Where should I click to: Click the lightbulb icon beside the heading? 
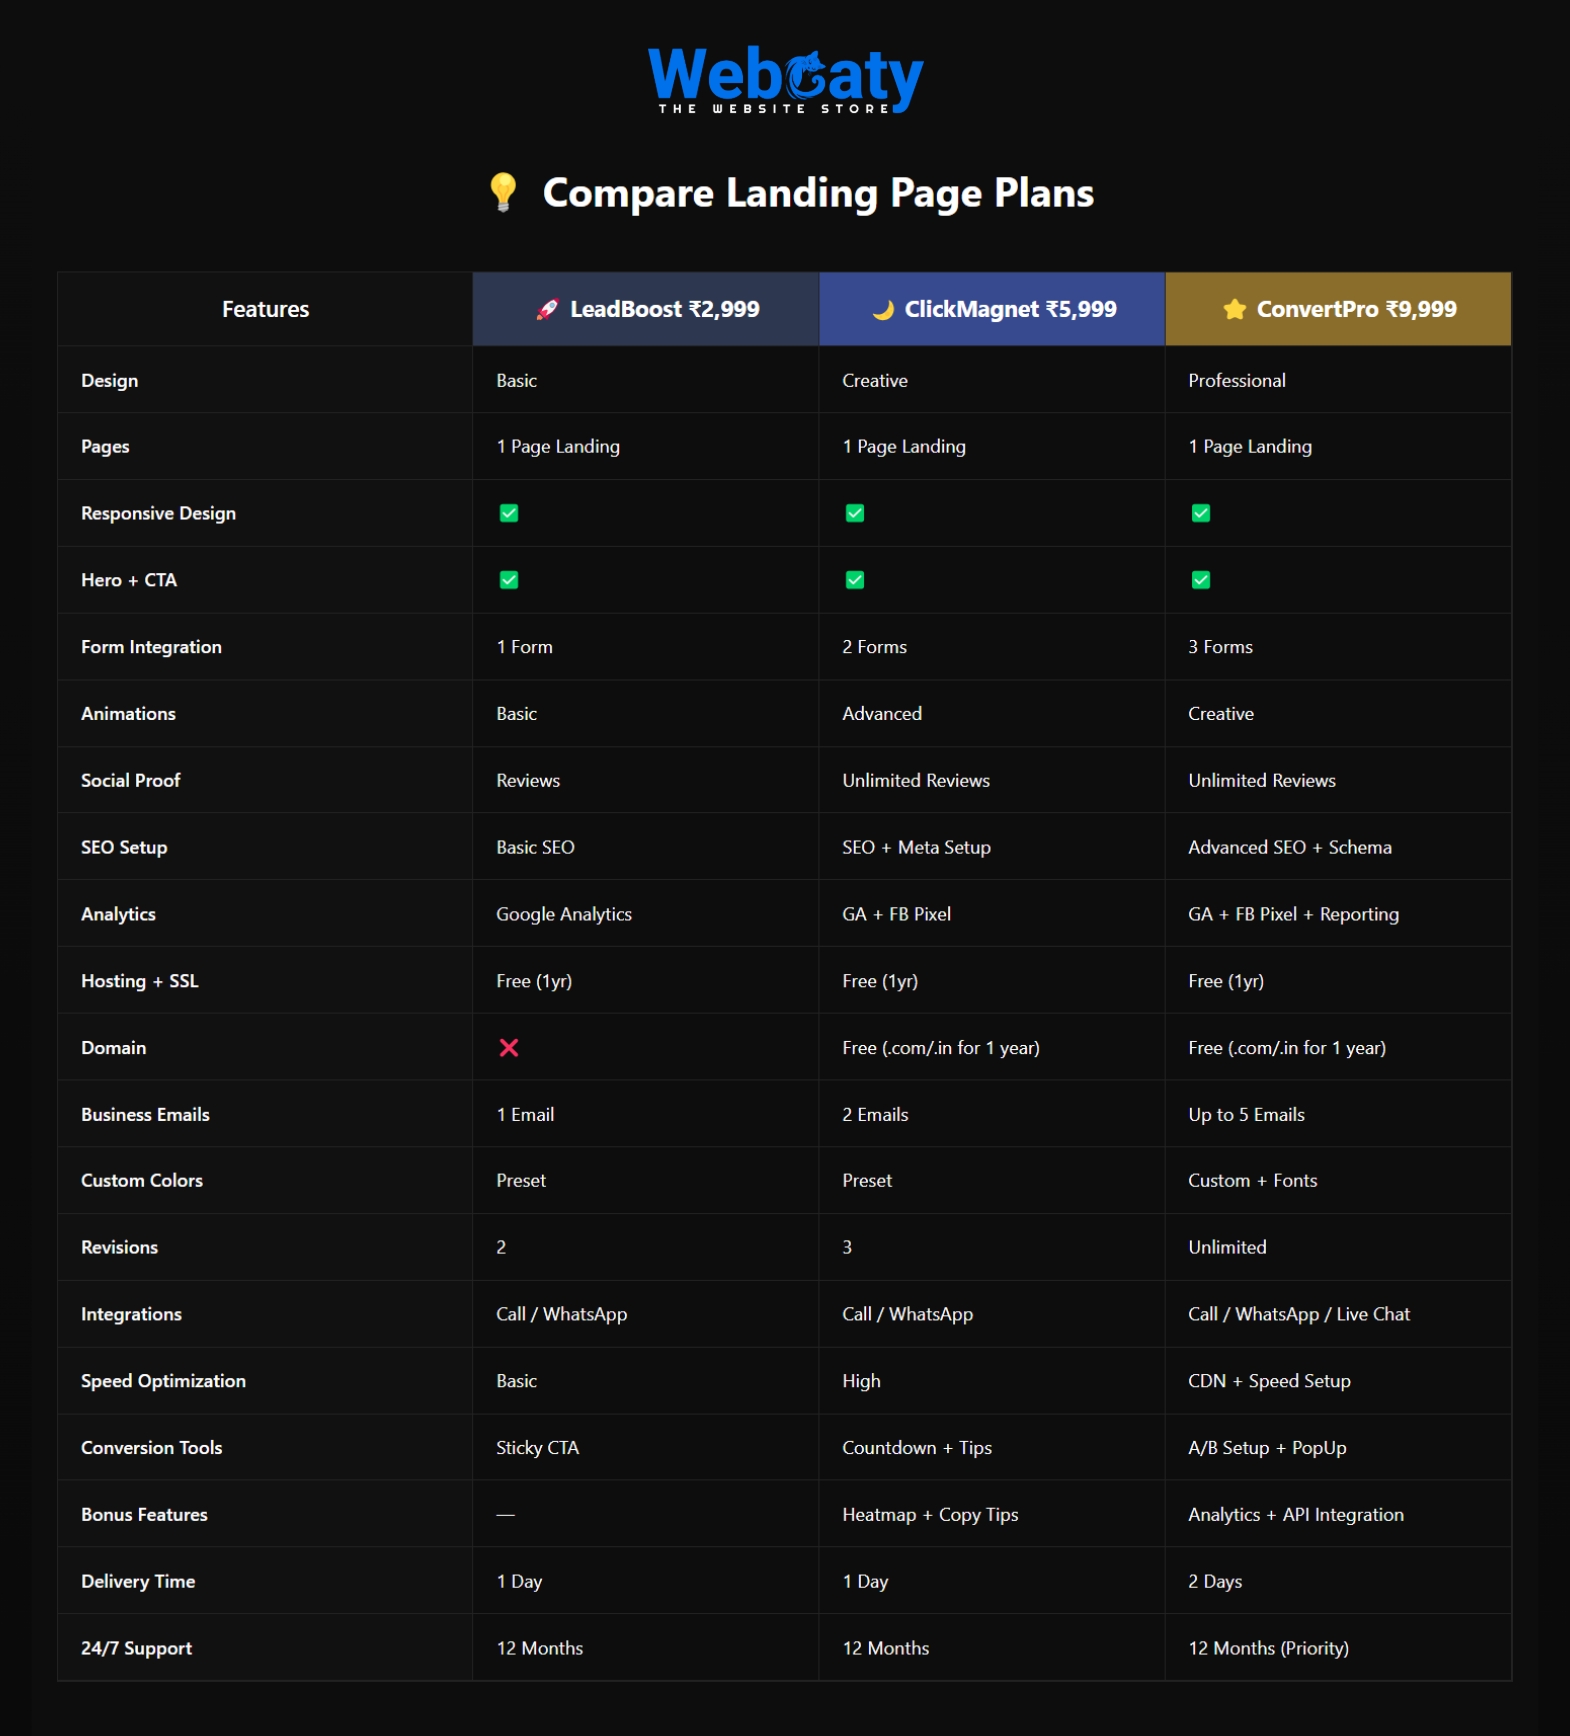(503, 192)
